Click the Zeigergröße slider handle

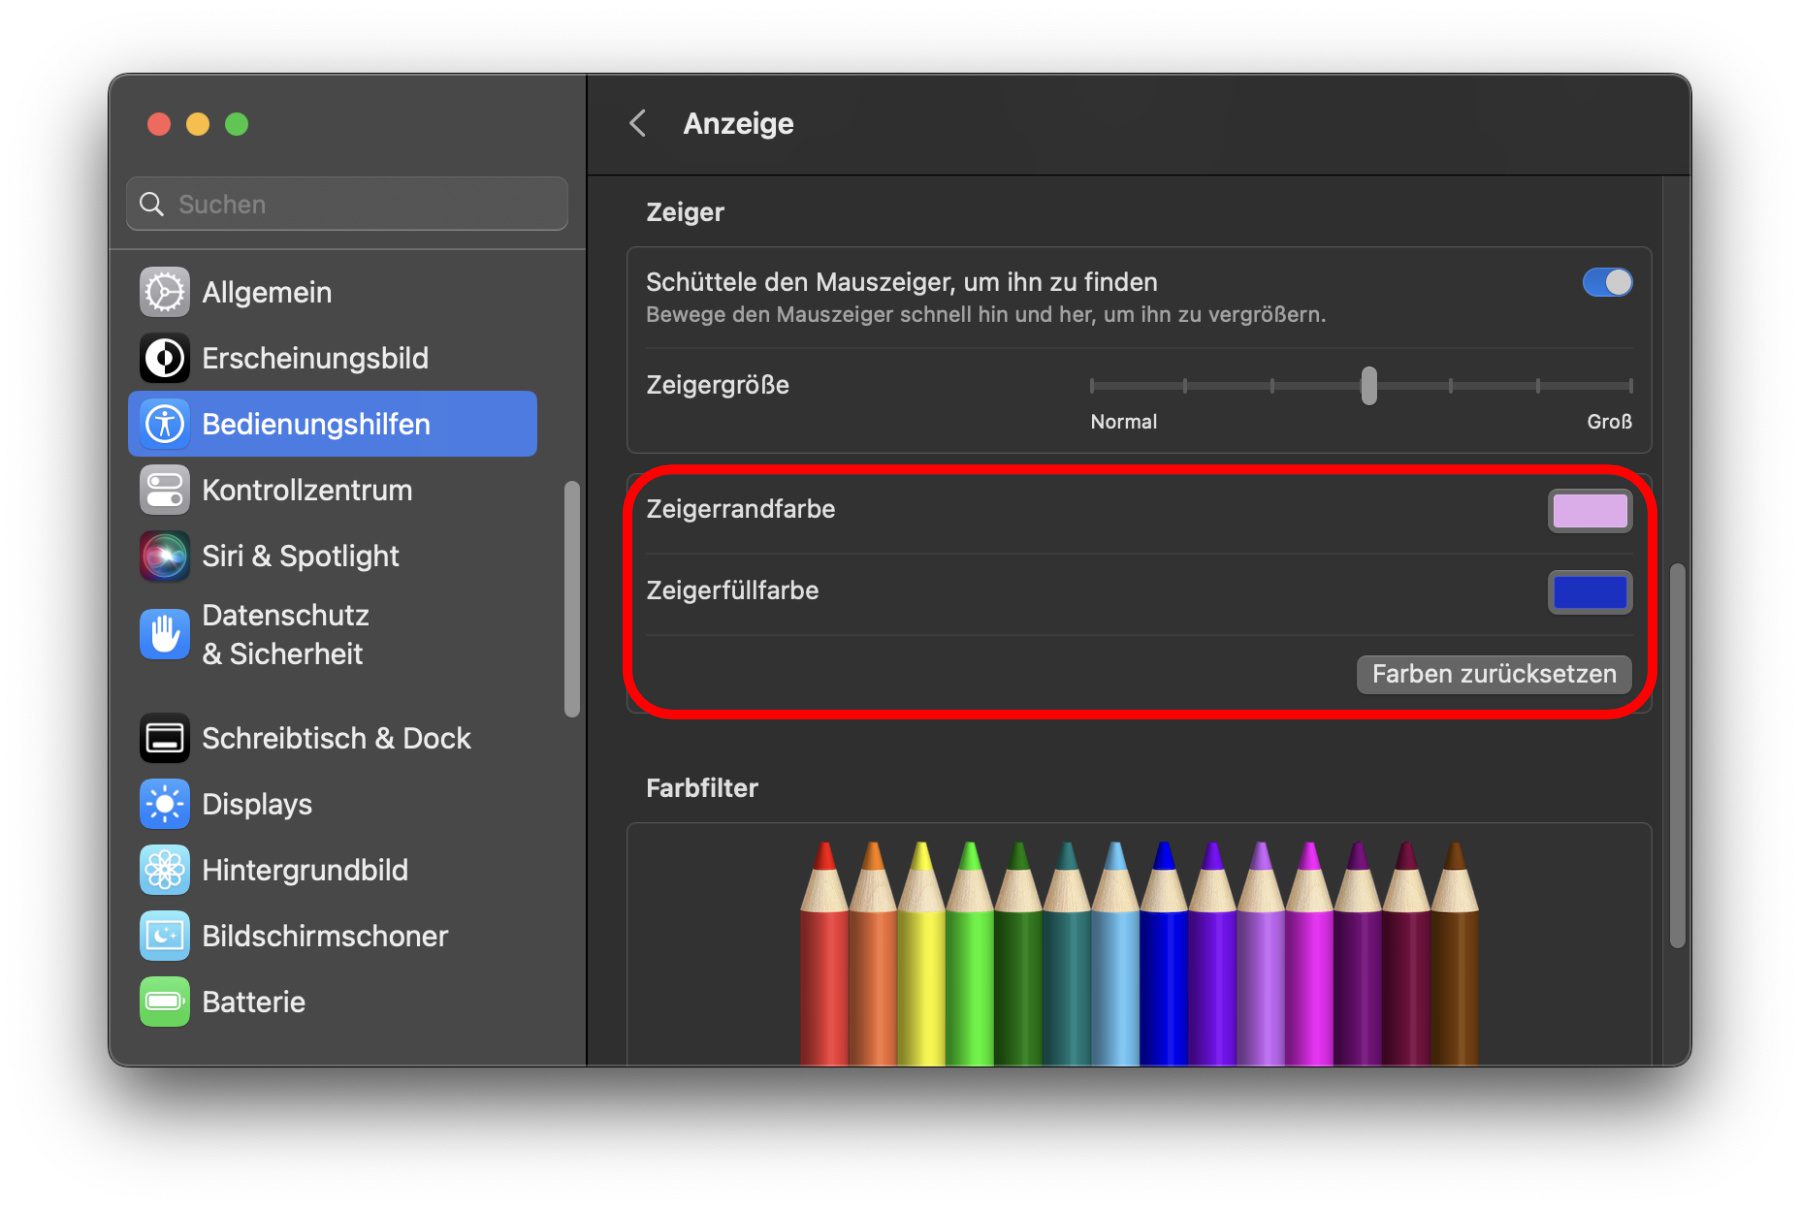pos(1368,386)
